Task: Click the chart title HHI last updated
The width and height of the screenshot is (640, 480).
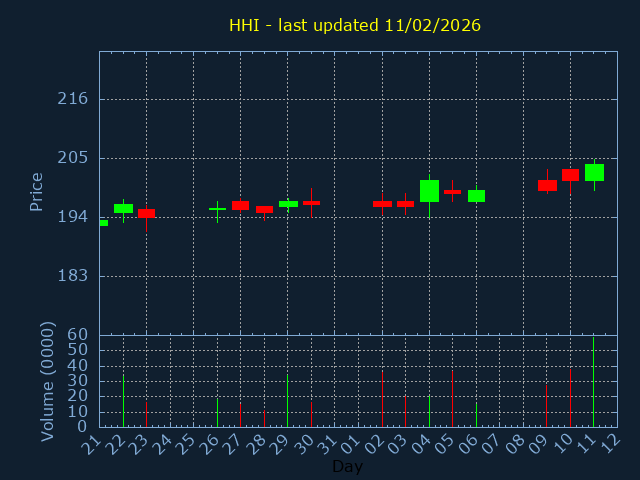Action: 354,25
